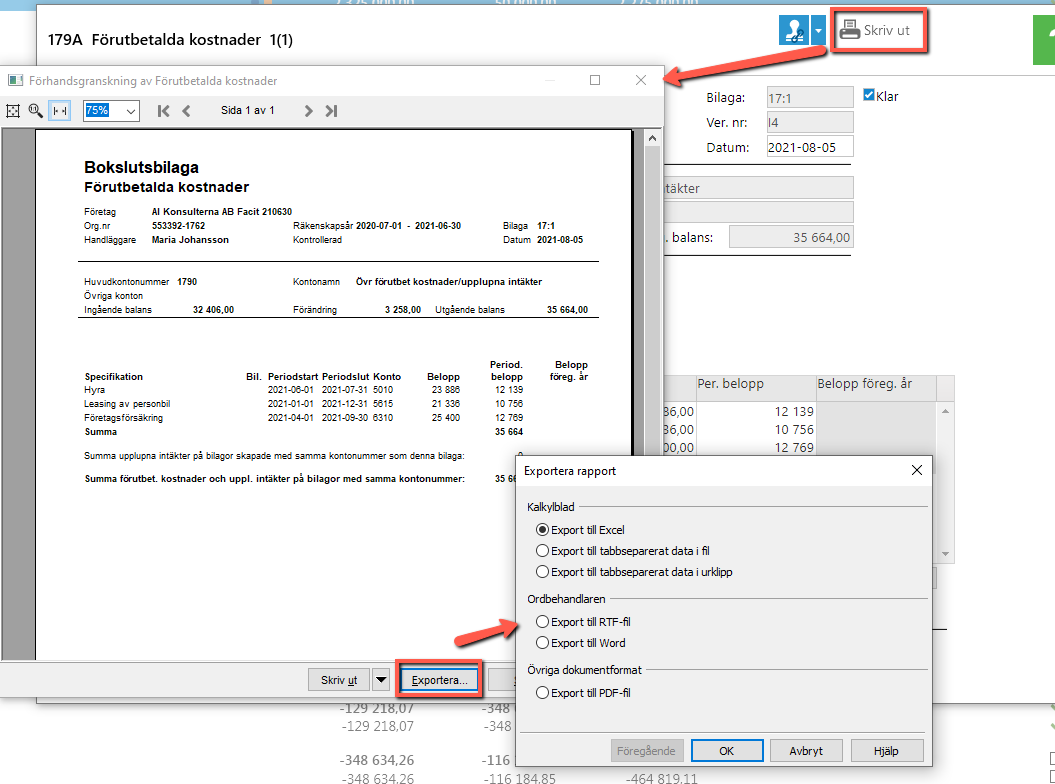
Task: Click the magnifier actual-size zoom icon
Action: (36, 111)
